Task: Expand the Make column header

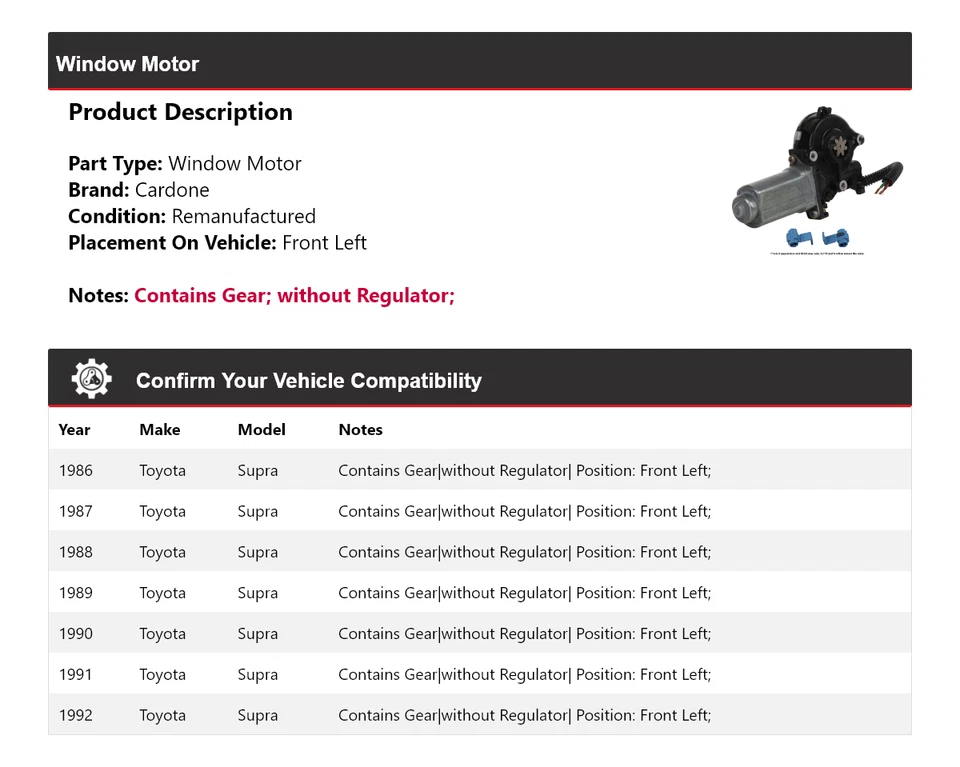Action: 160,429
